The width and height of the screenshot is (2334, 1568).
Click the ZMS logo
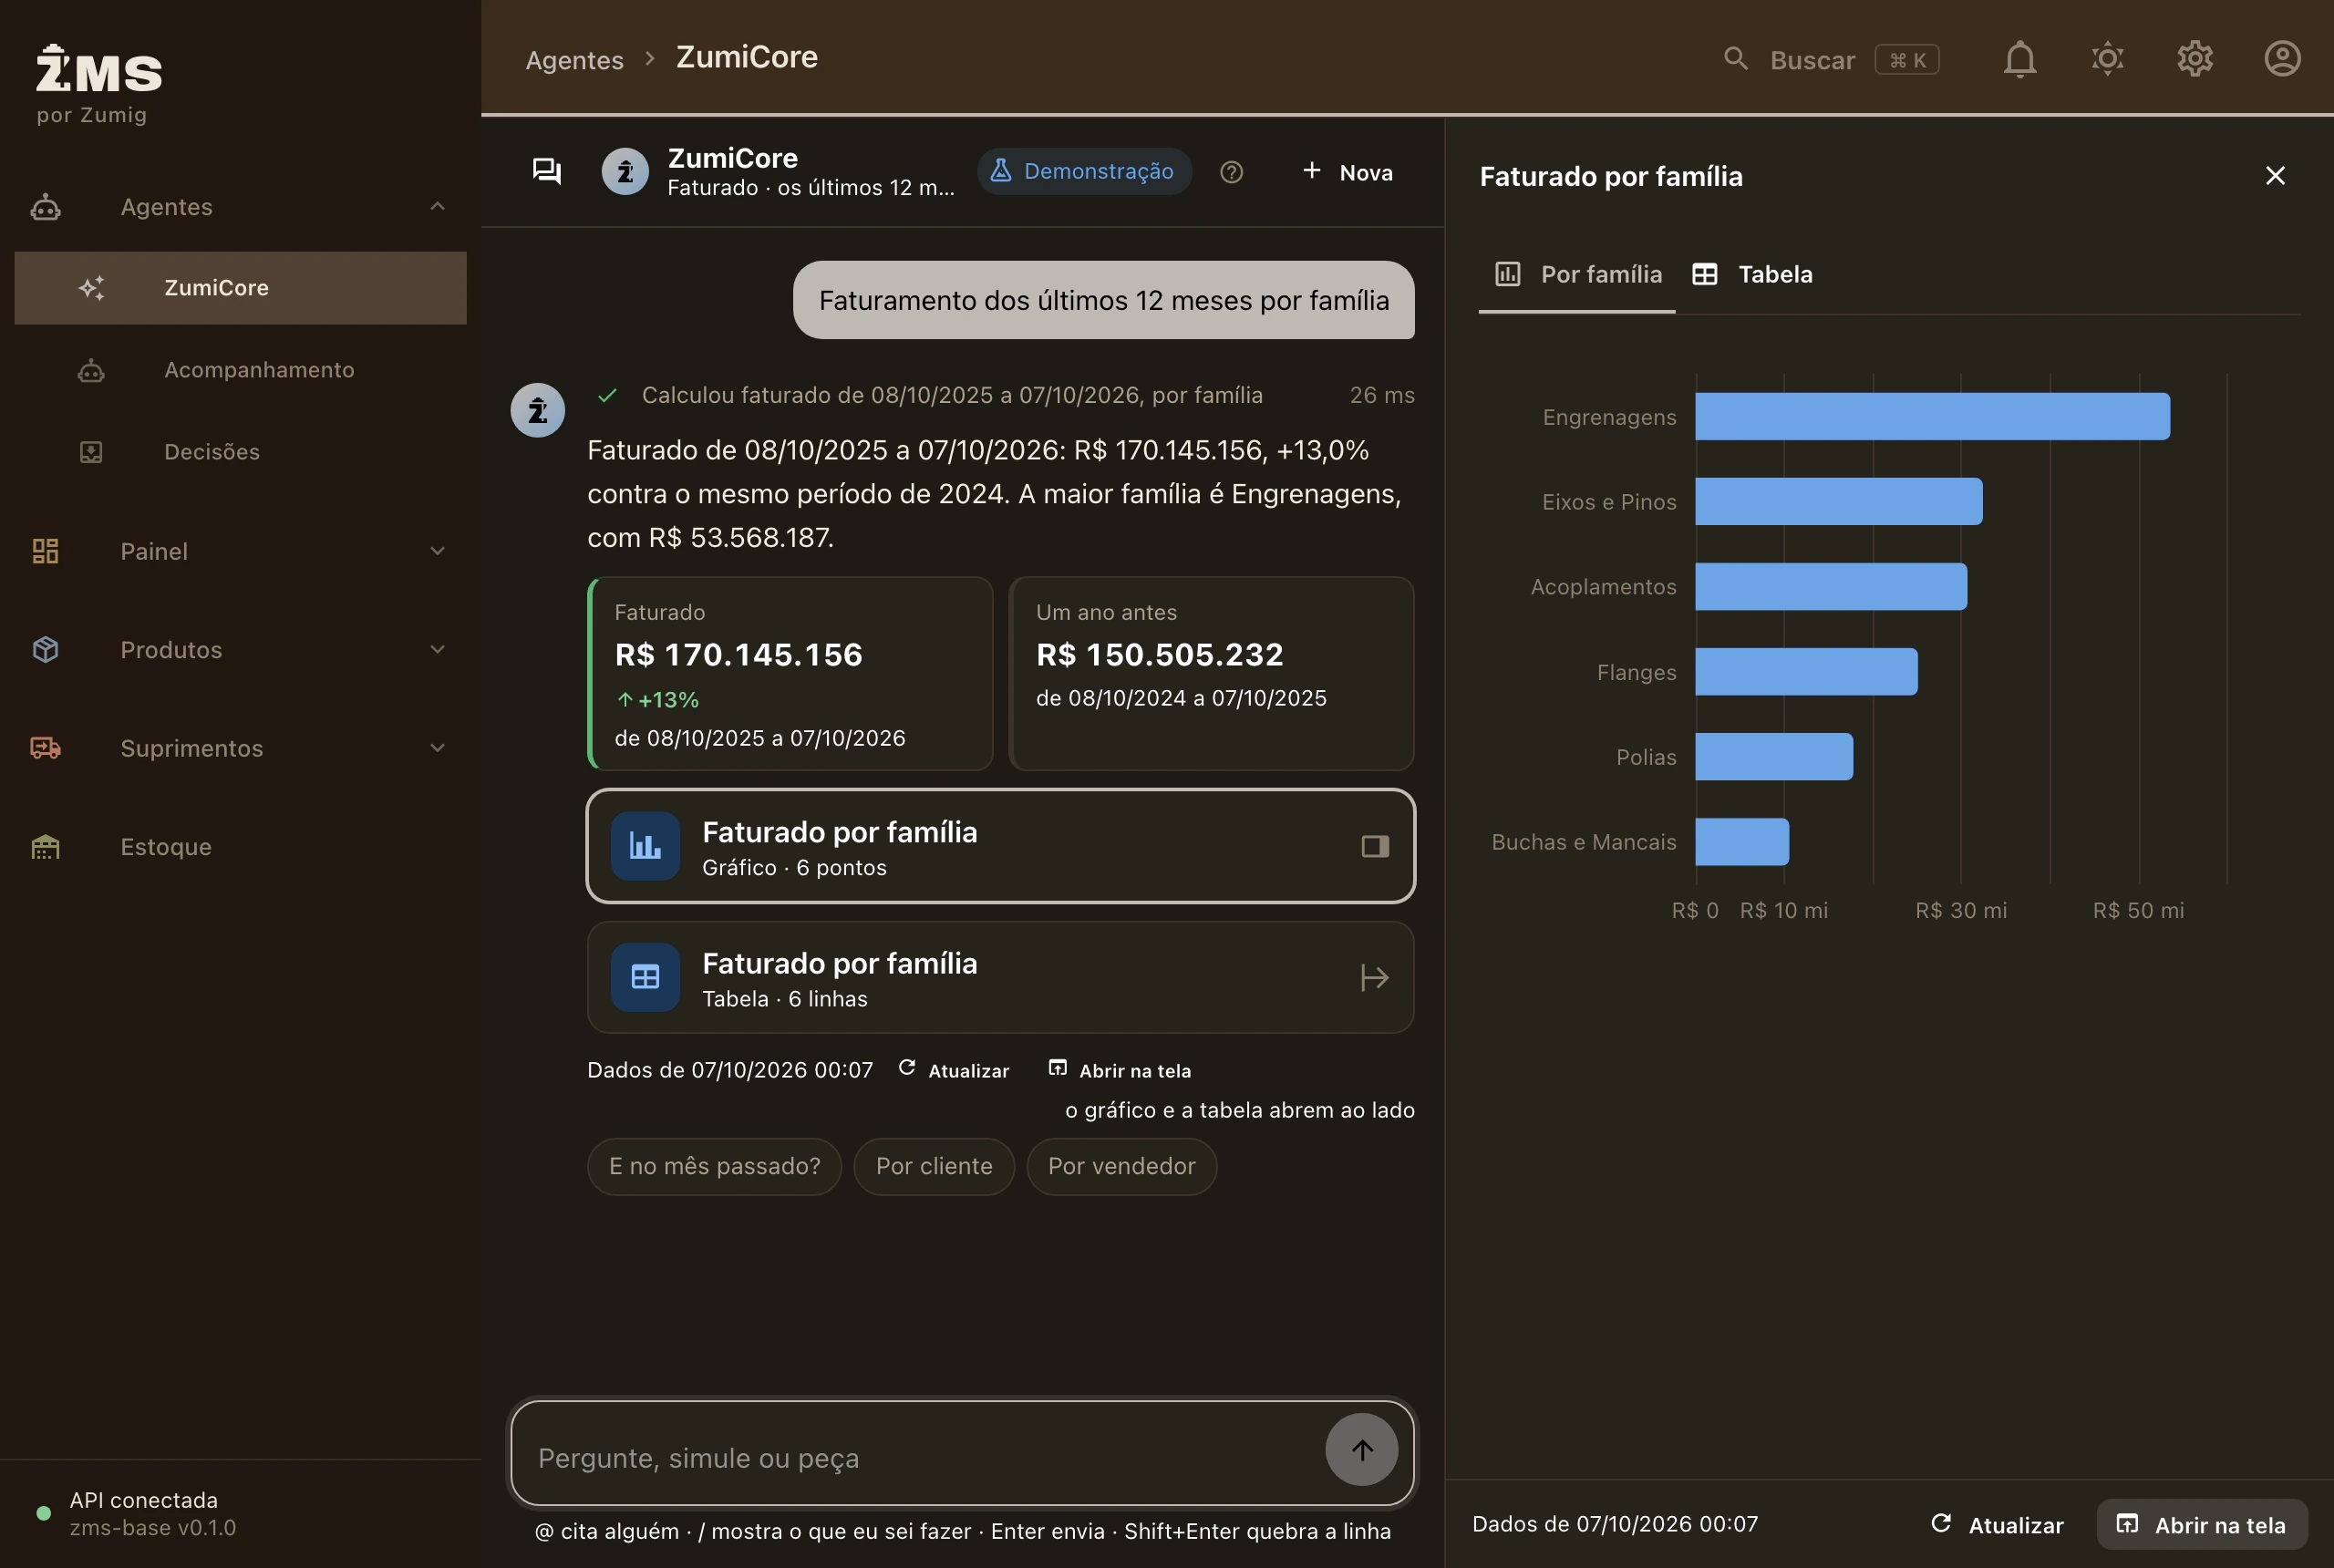99,68
